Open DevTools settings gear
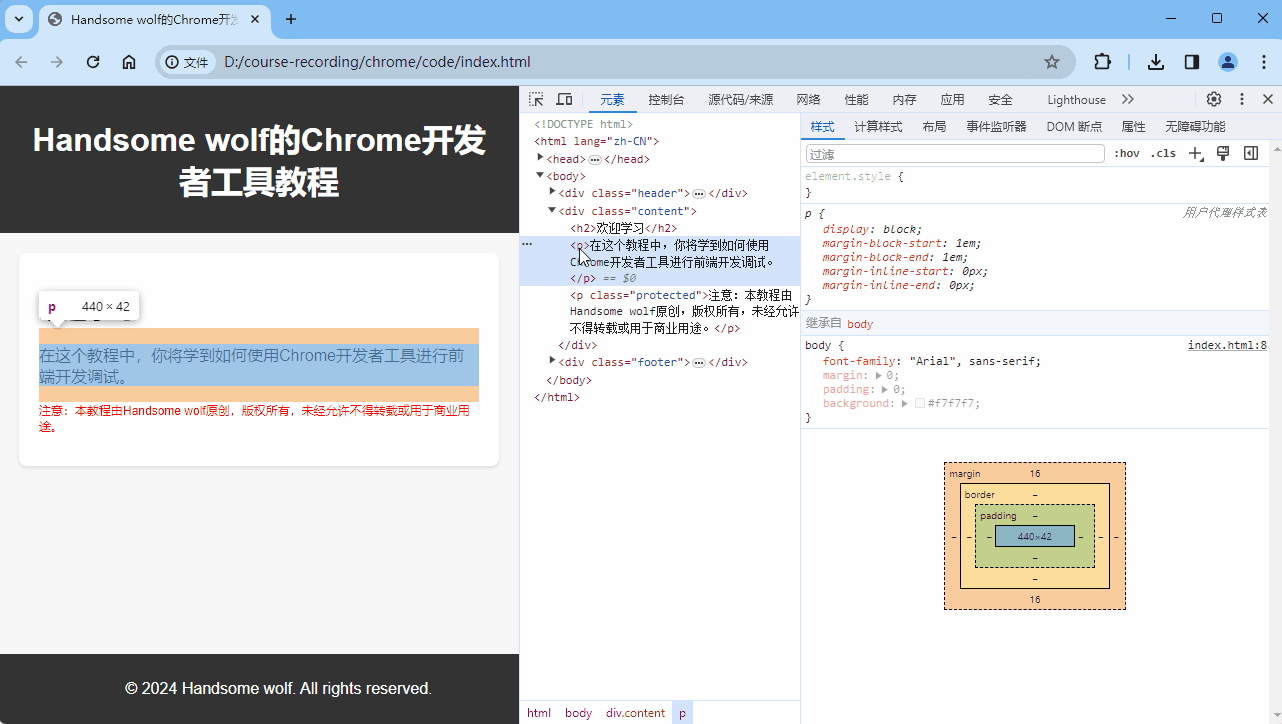Screen dimensions: 1282x724 tap(1214, 99)
